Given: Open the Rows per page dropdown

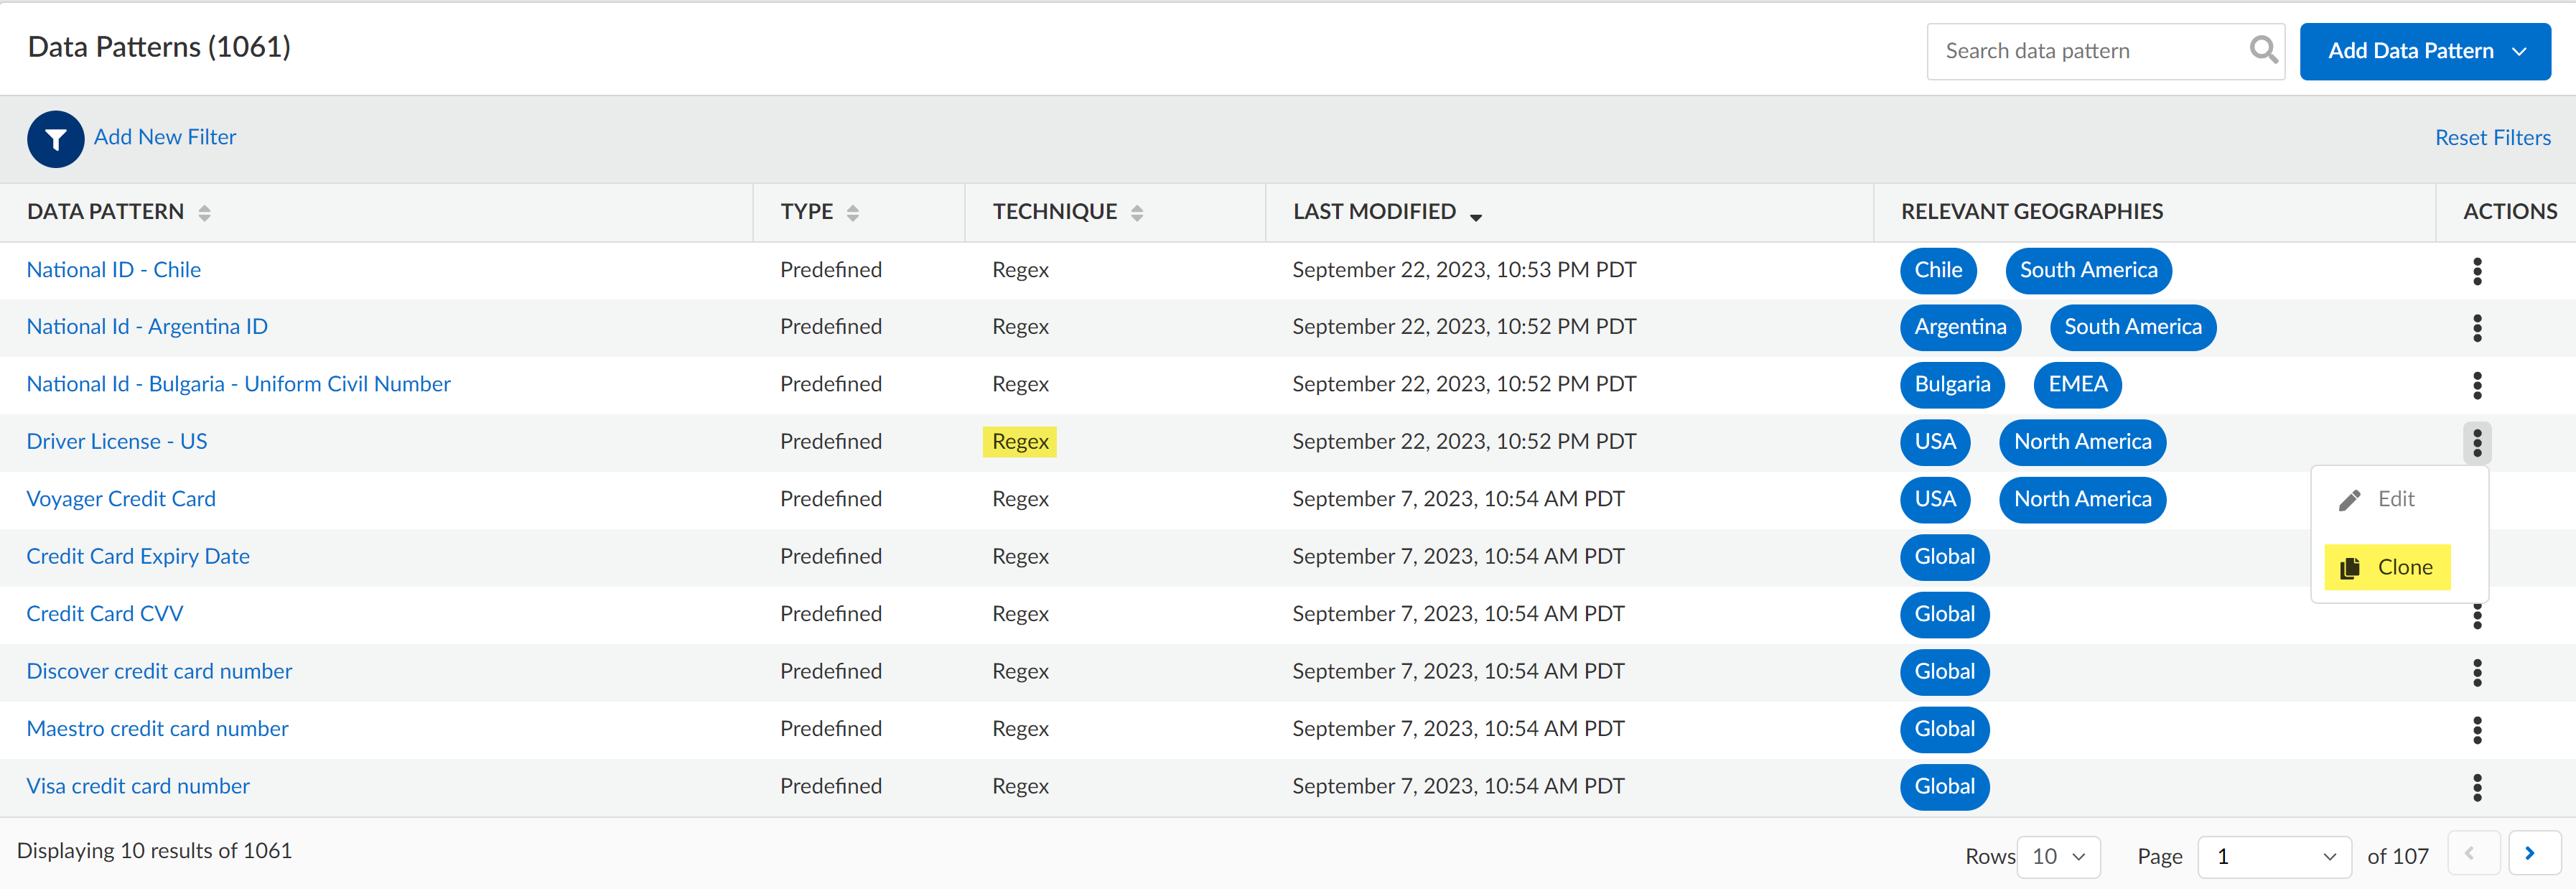Looking at the screenshot, I should point(2058,856).
